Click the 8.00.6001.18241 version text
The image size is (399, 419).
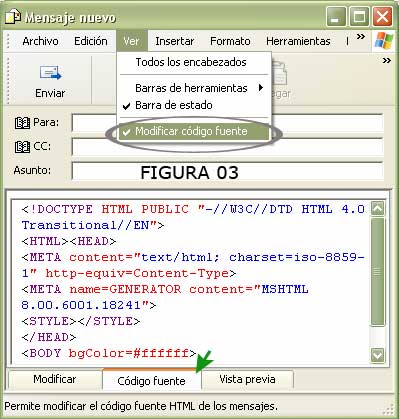81,305
